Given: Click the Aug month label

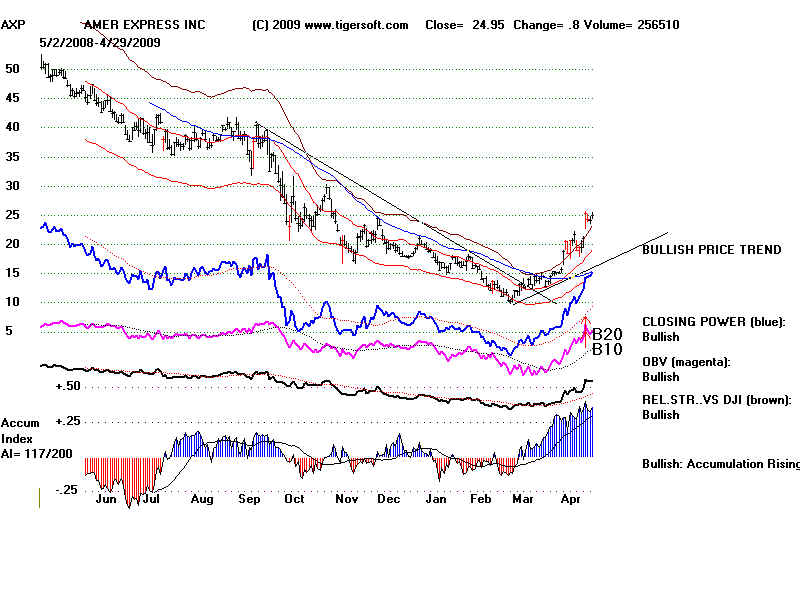Looking at the screenshot, I should tap(202, 499).
